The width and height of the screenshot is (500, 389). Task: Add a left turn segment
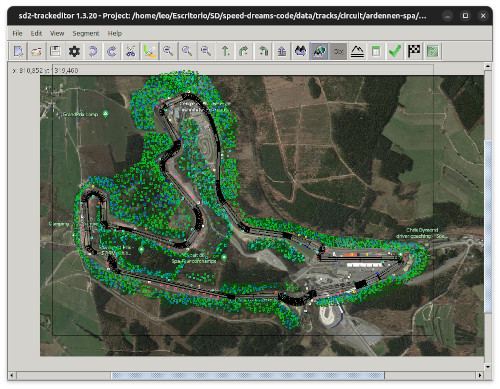[x=263, y=51]
